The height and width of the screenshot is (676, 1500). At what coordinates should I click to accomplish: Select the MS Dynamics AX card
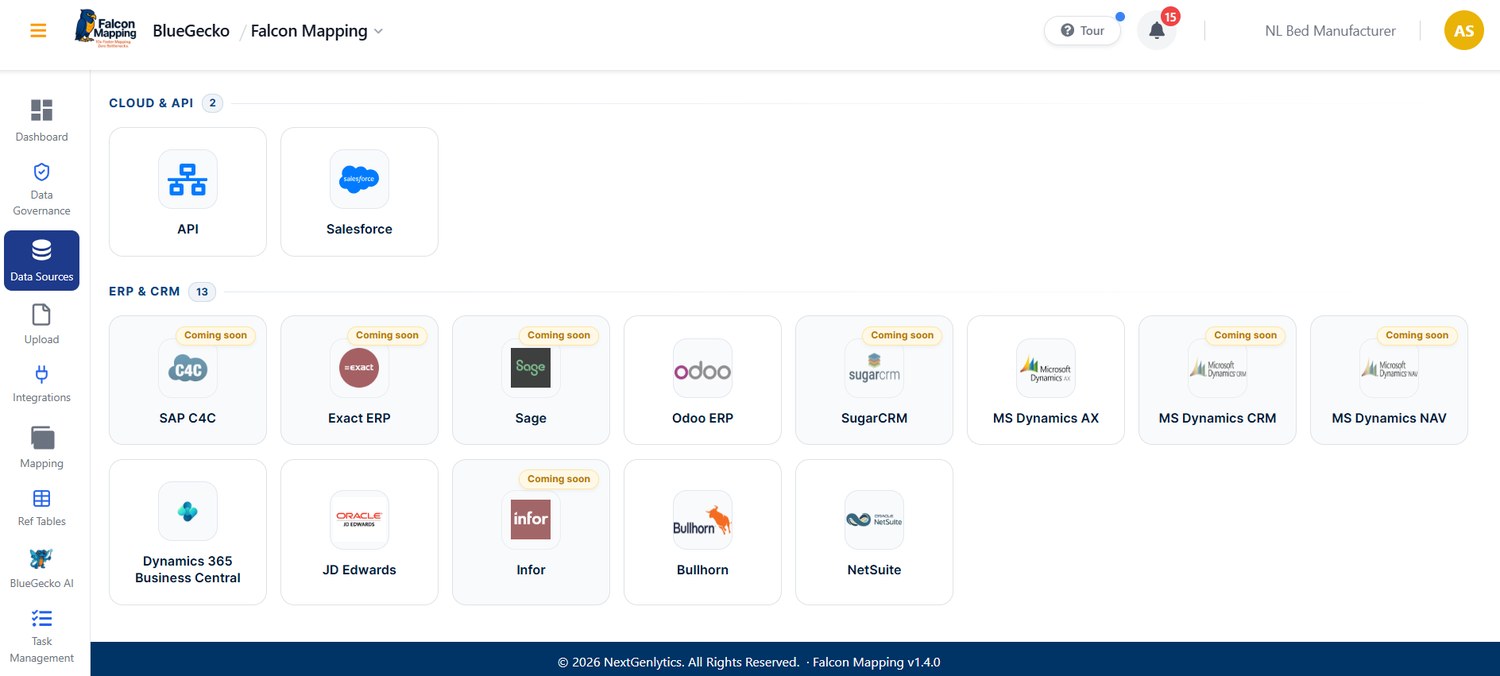(x=1046, y=380)
